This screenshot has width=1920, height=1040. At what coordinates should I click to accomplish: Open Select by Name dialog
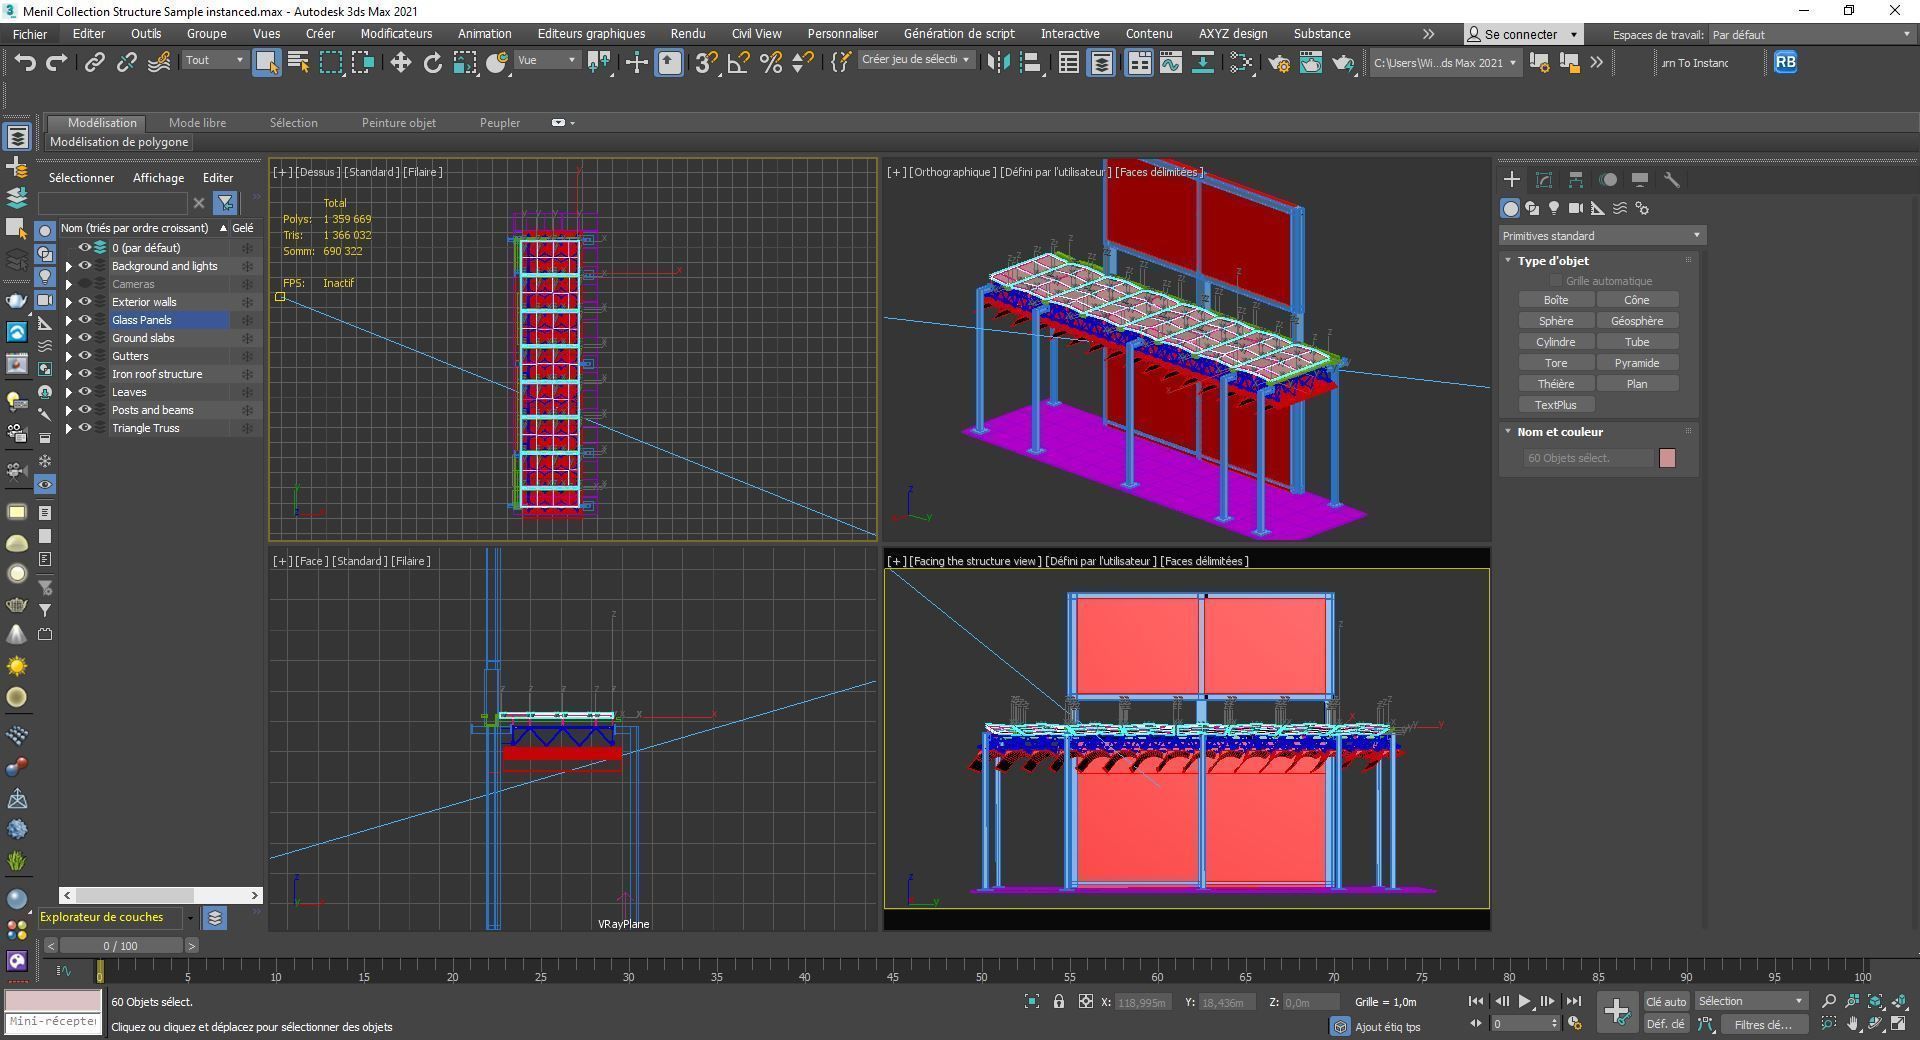point(297,62)
